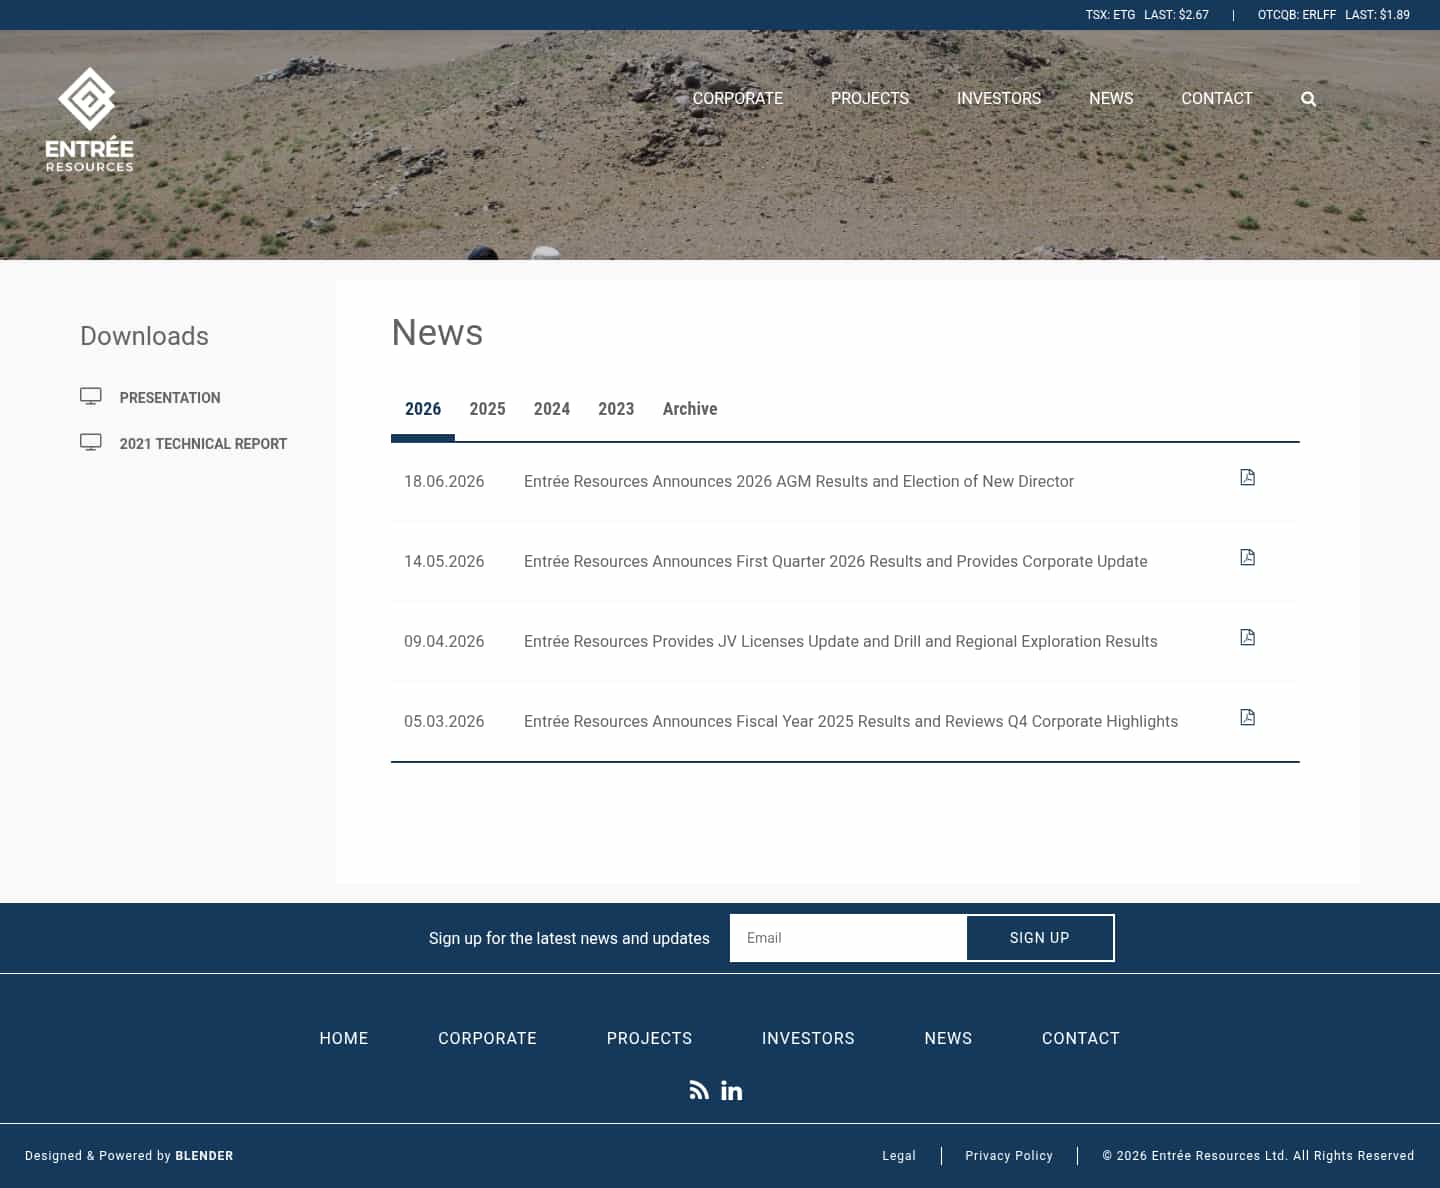This screenshot has height=1188, width=1440.
Task: Open First Quarter 2026 Results article
Action: tap(836, 561)
